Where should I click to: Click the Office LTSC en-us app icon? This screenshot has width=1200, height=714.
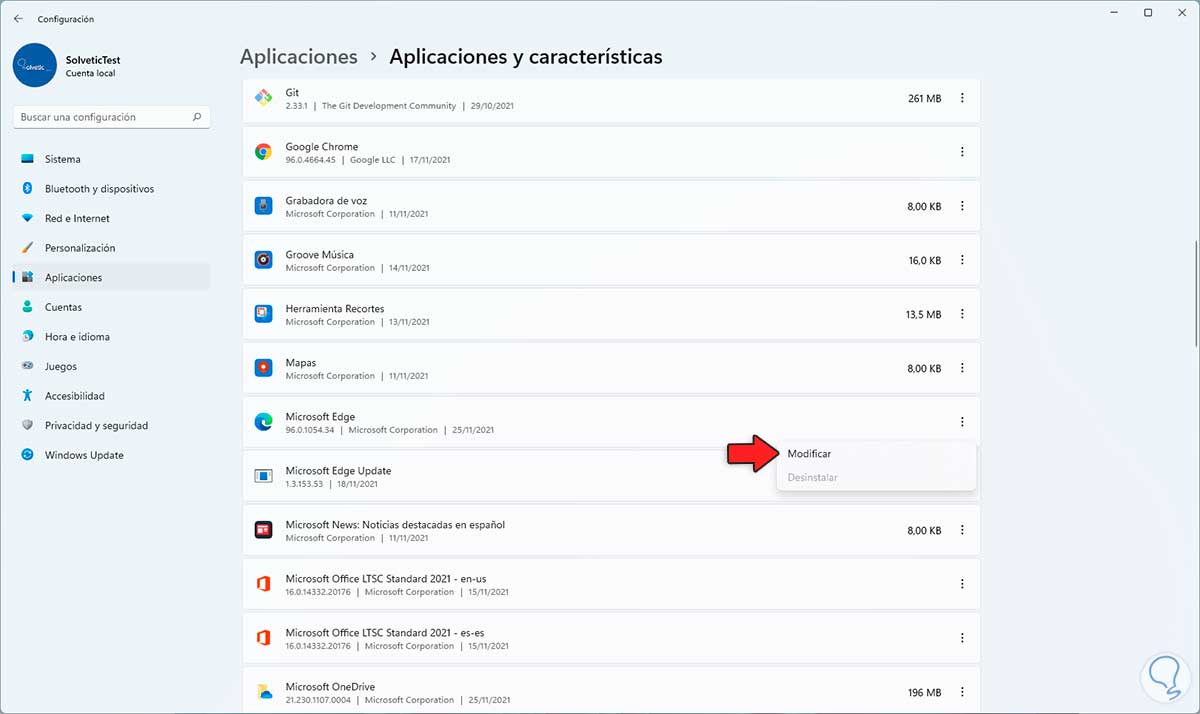263,584
